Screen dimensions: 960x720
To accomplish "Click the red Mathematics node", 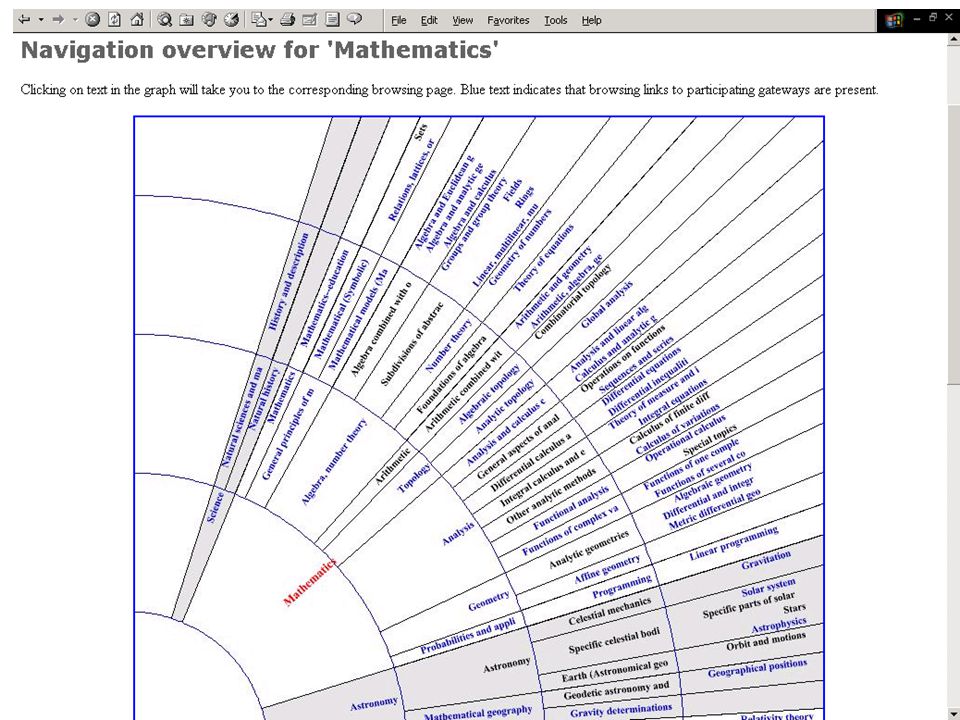I will [310, 582].
